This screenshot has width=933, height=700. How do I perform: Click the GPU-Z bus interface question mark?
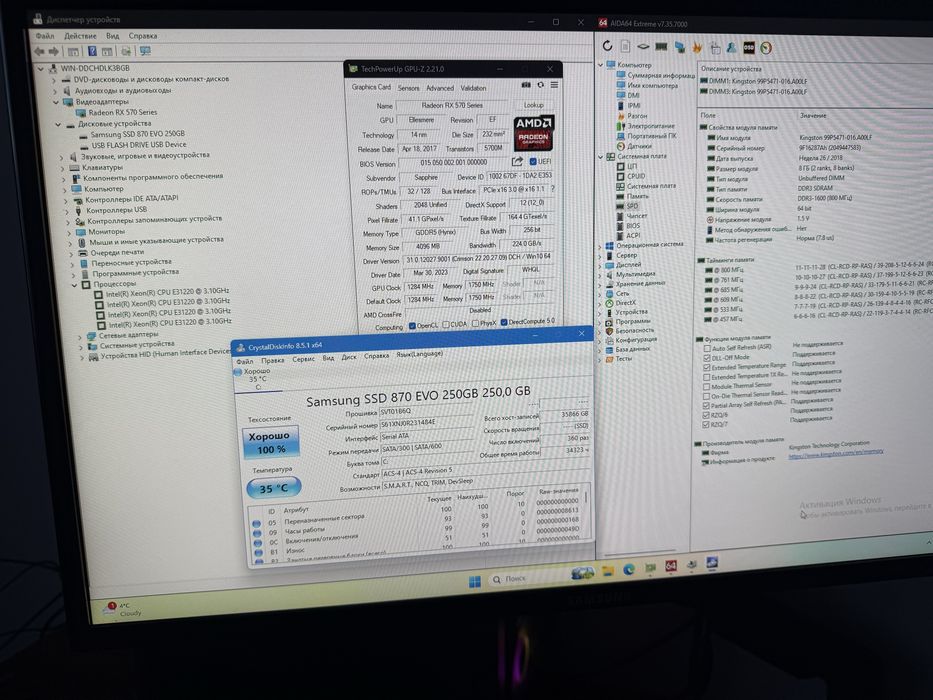552,189
